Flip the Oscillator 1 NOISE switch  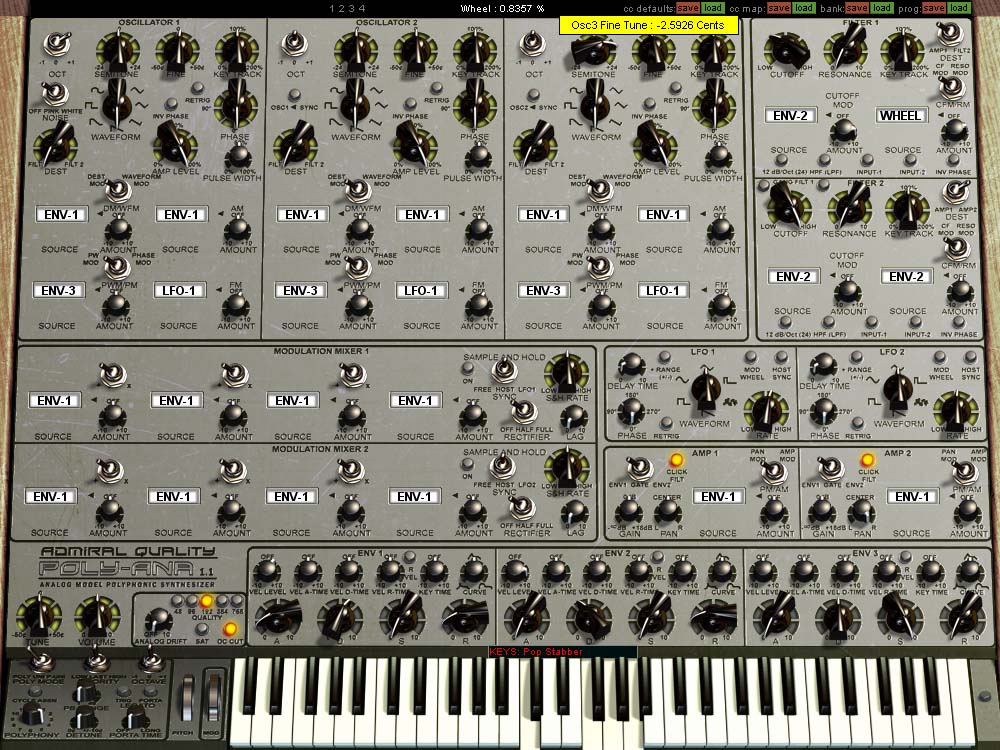[x=55, y=94]
